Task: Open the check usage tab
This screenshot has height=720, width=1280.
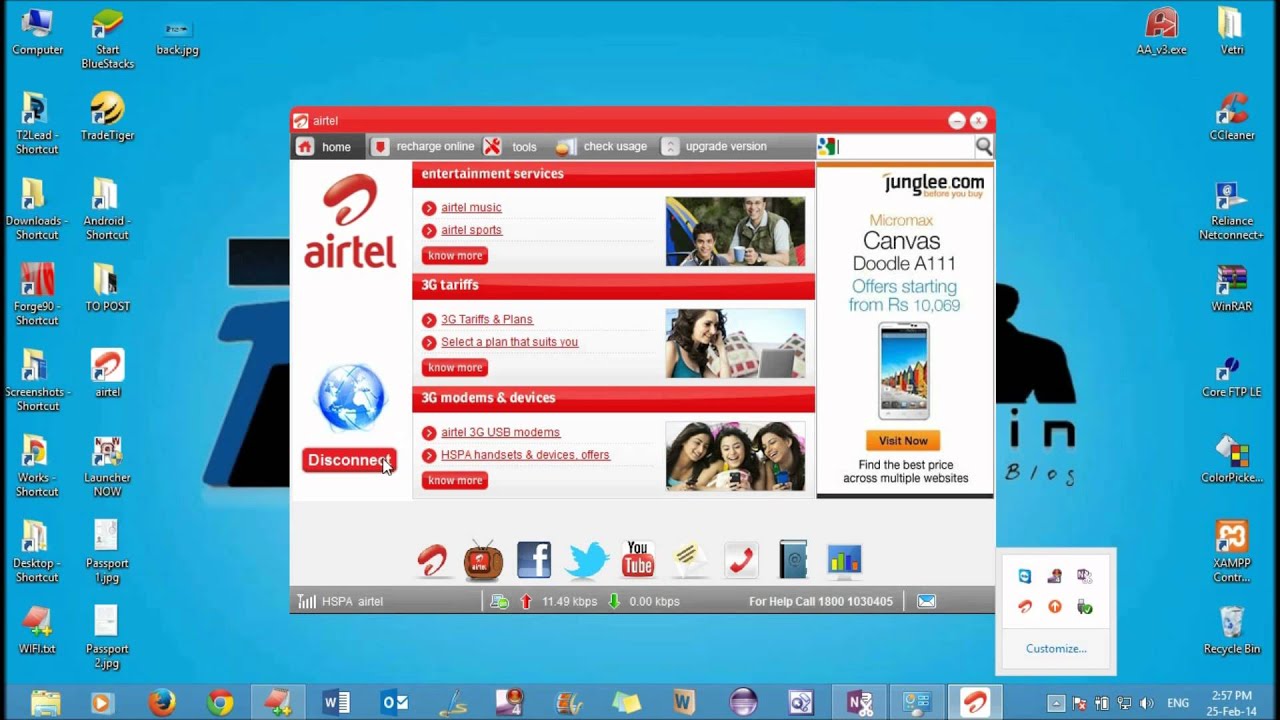Action: coord(602,147)
